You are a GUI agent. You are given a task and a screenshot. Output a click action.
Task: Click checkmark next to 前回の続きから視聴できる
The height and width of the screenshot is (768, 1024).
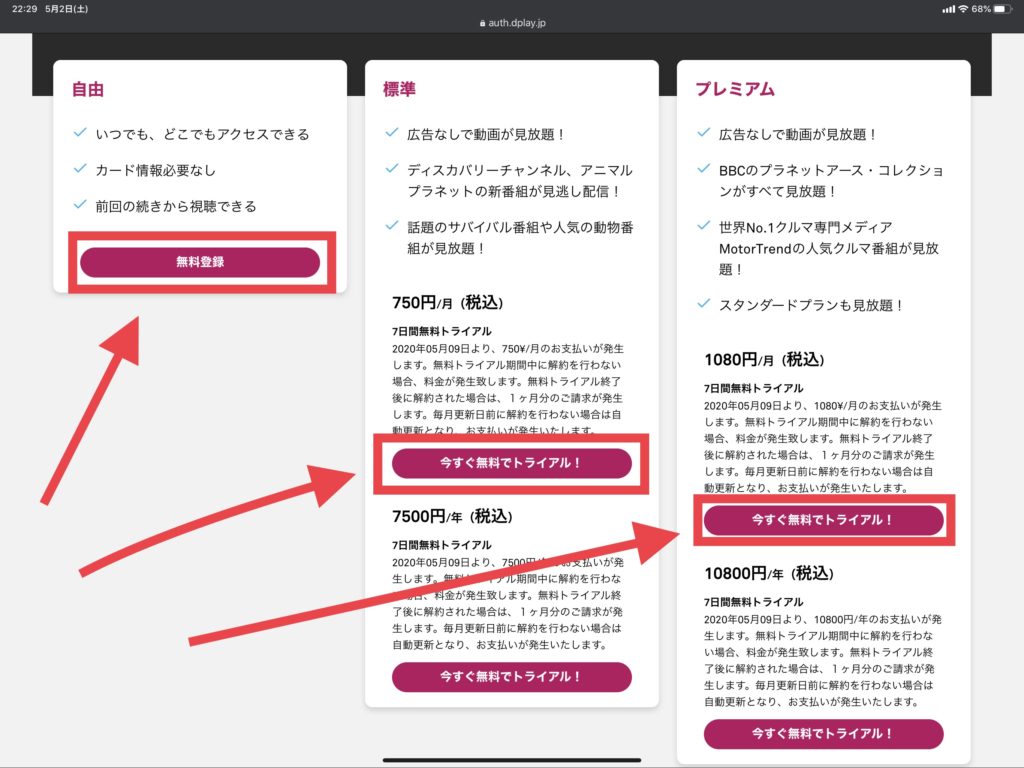click(x=80, y=205)
